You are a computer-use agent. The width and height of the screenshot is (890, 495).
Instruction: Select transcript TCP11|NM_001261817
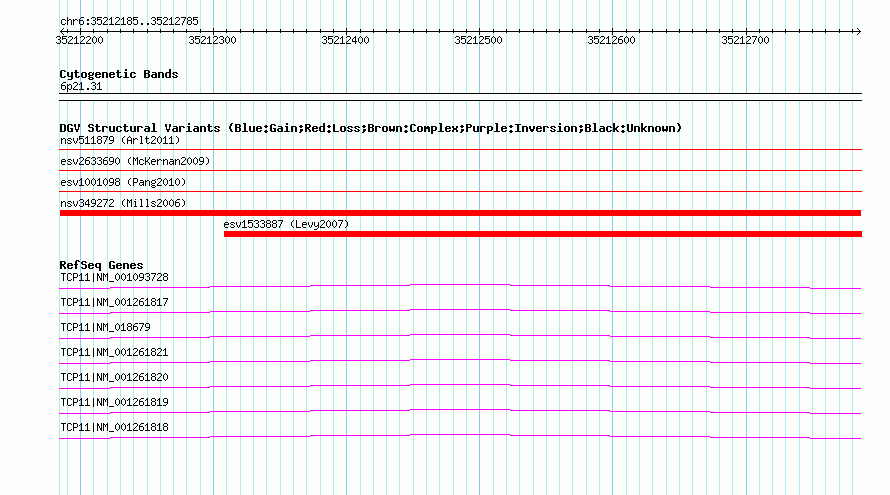[x=114, y=303]
